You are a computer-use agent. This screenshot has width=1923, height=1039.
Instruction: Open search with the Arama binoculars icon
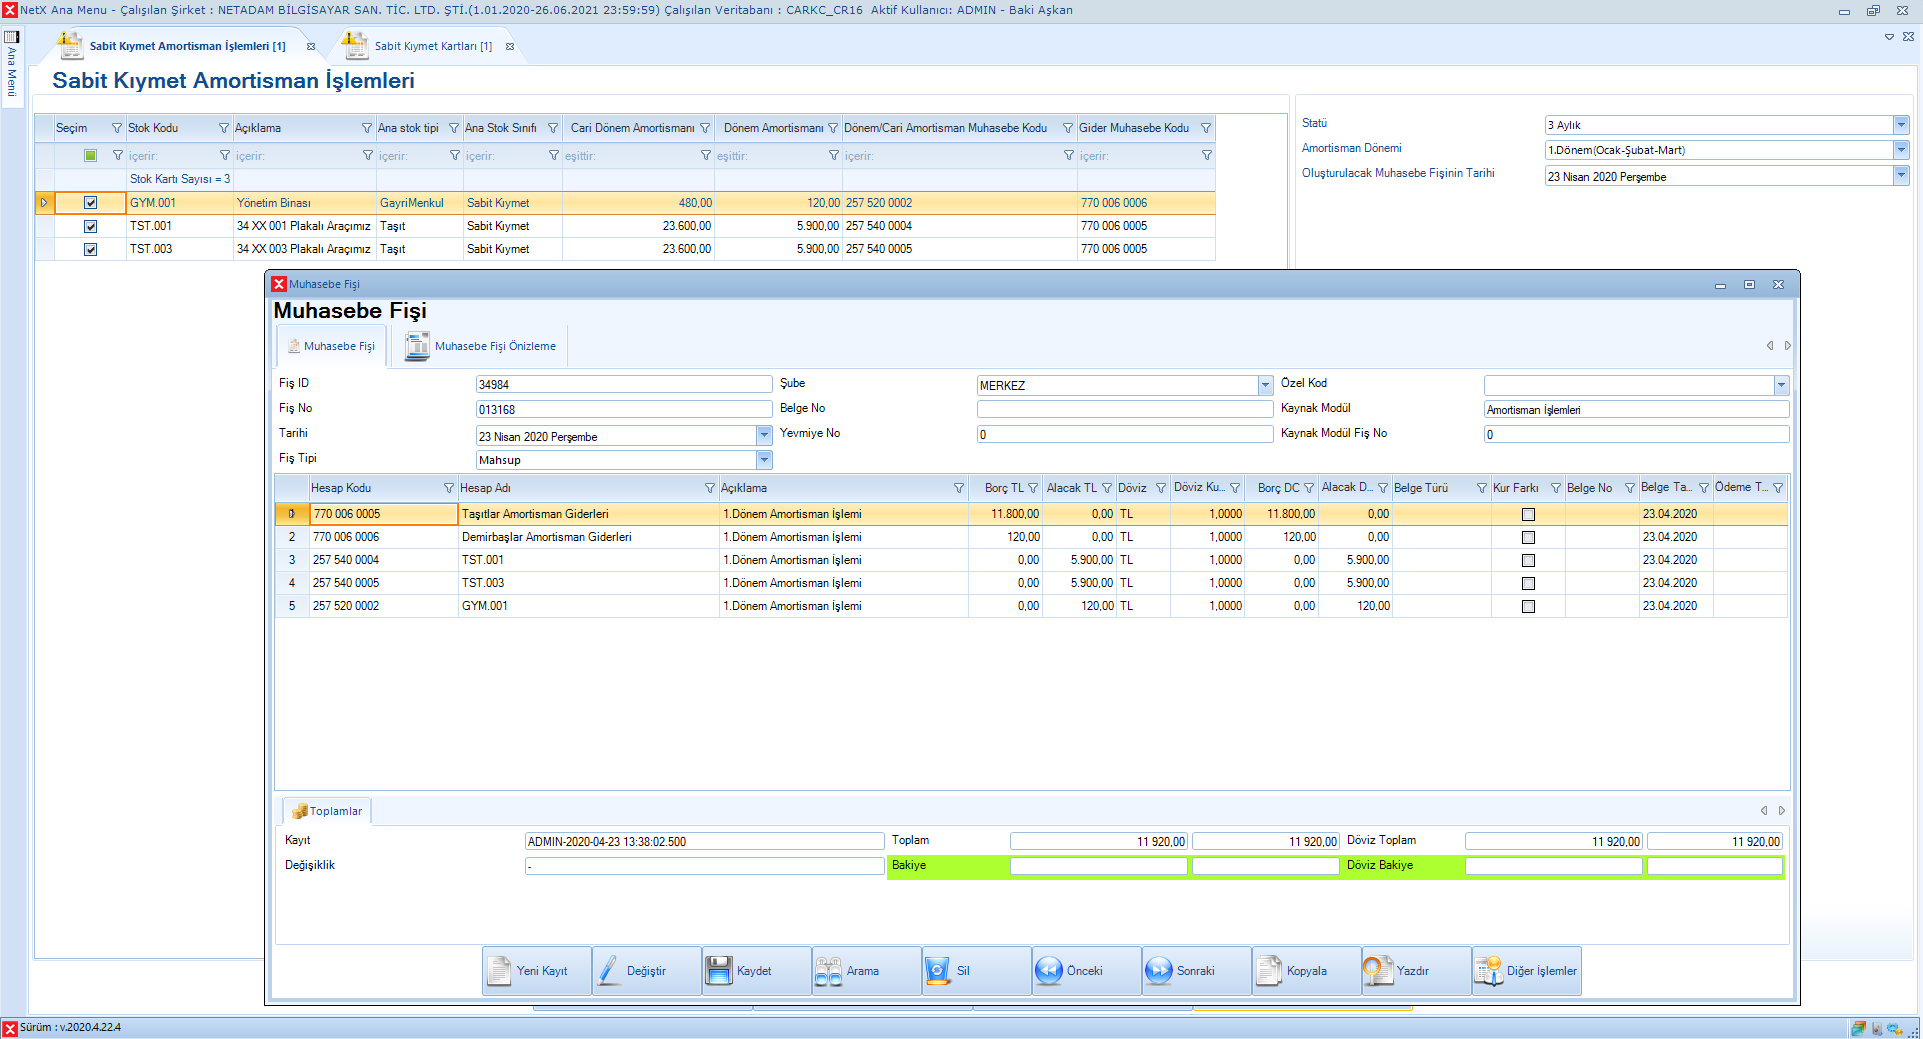[828, 971]
